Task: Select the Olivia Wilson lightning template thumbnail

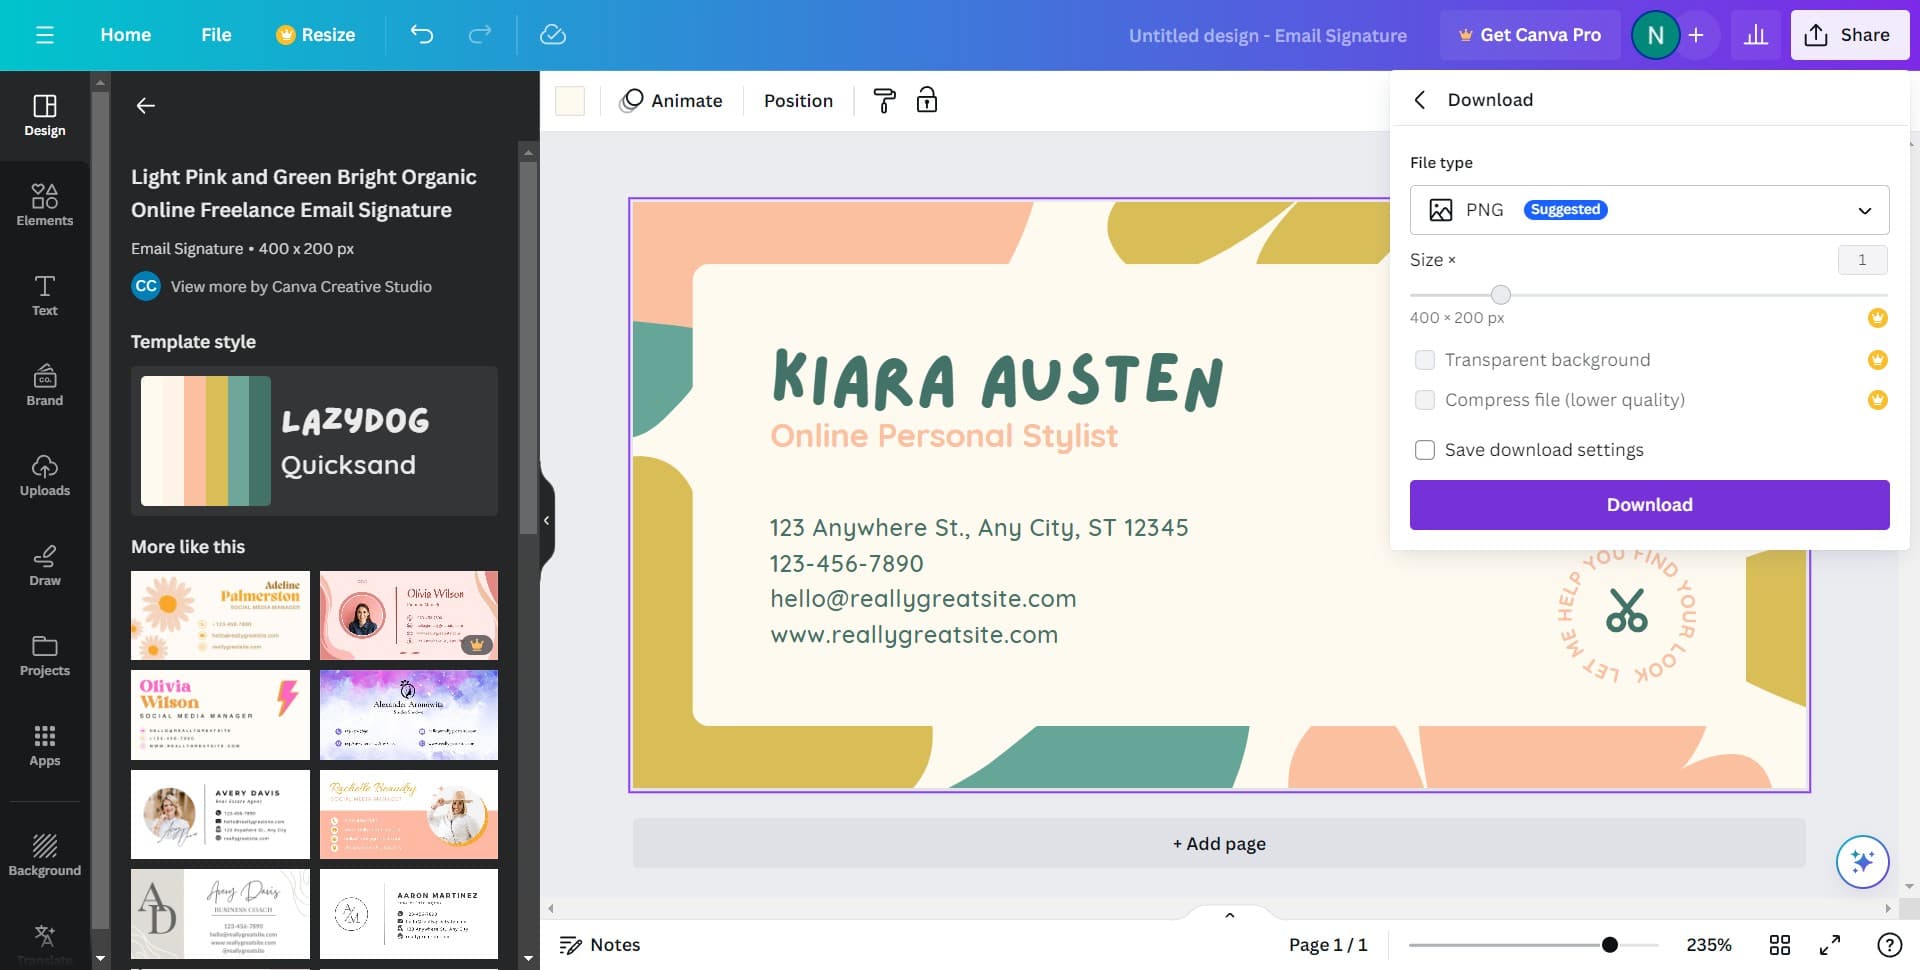Action: 220,715
